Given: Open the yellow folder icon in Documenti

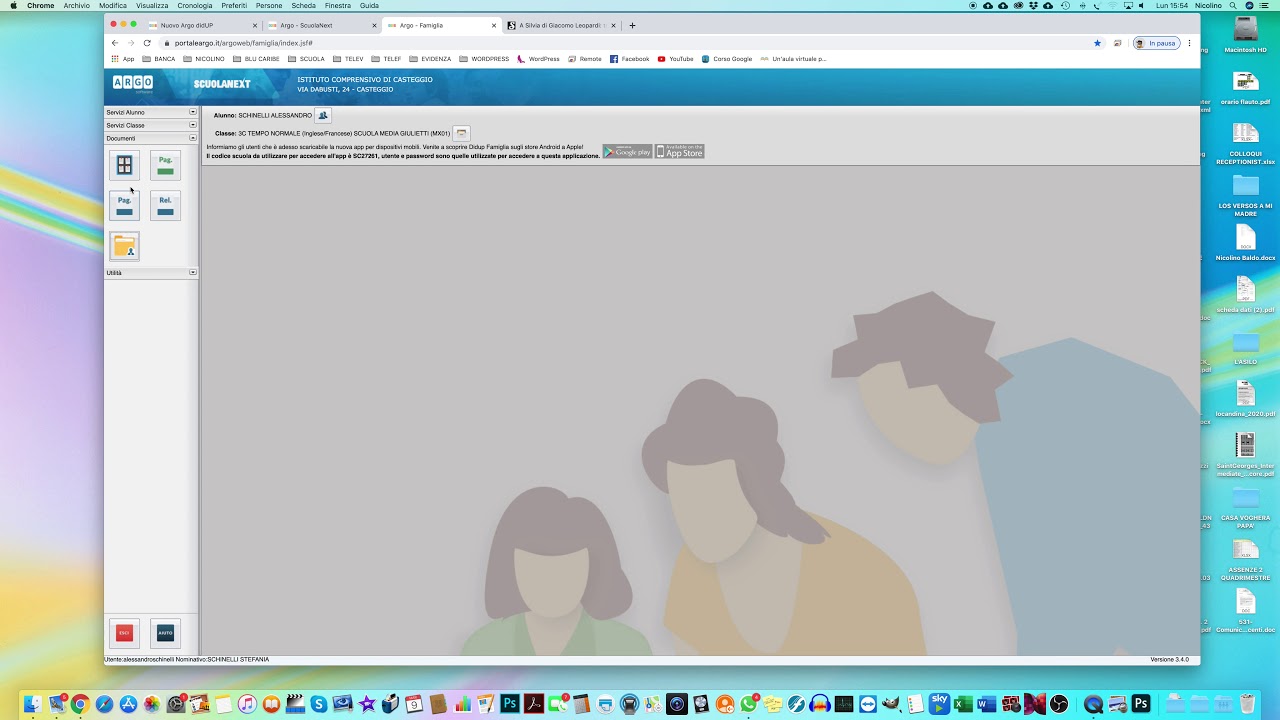Looking at the screenshot, I should tap(124, 245).
